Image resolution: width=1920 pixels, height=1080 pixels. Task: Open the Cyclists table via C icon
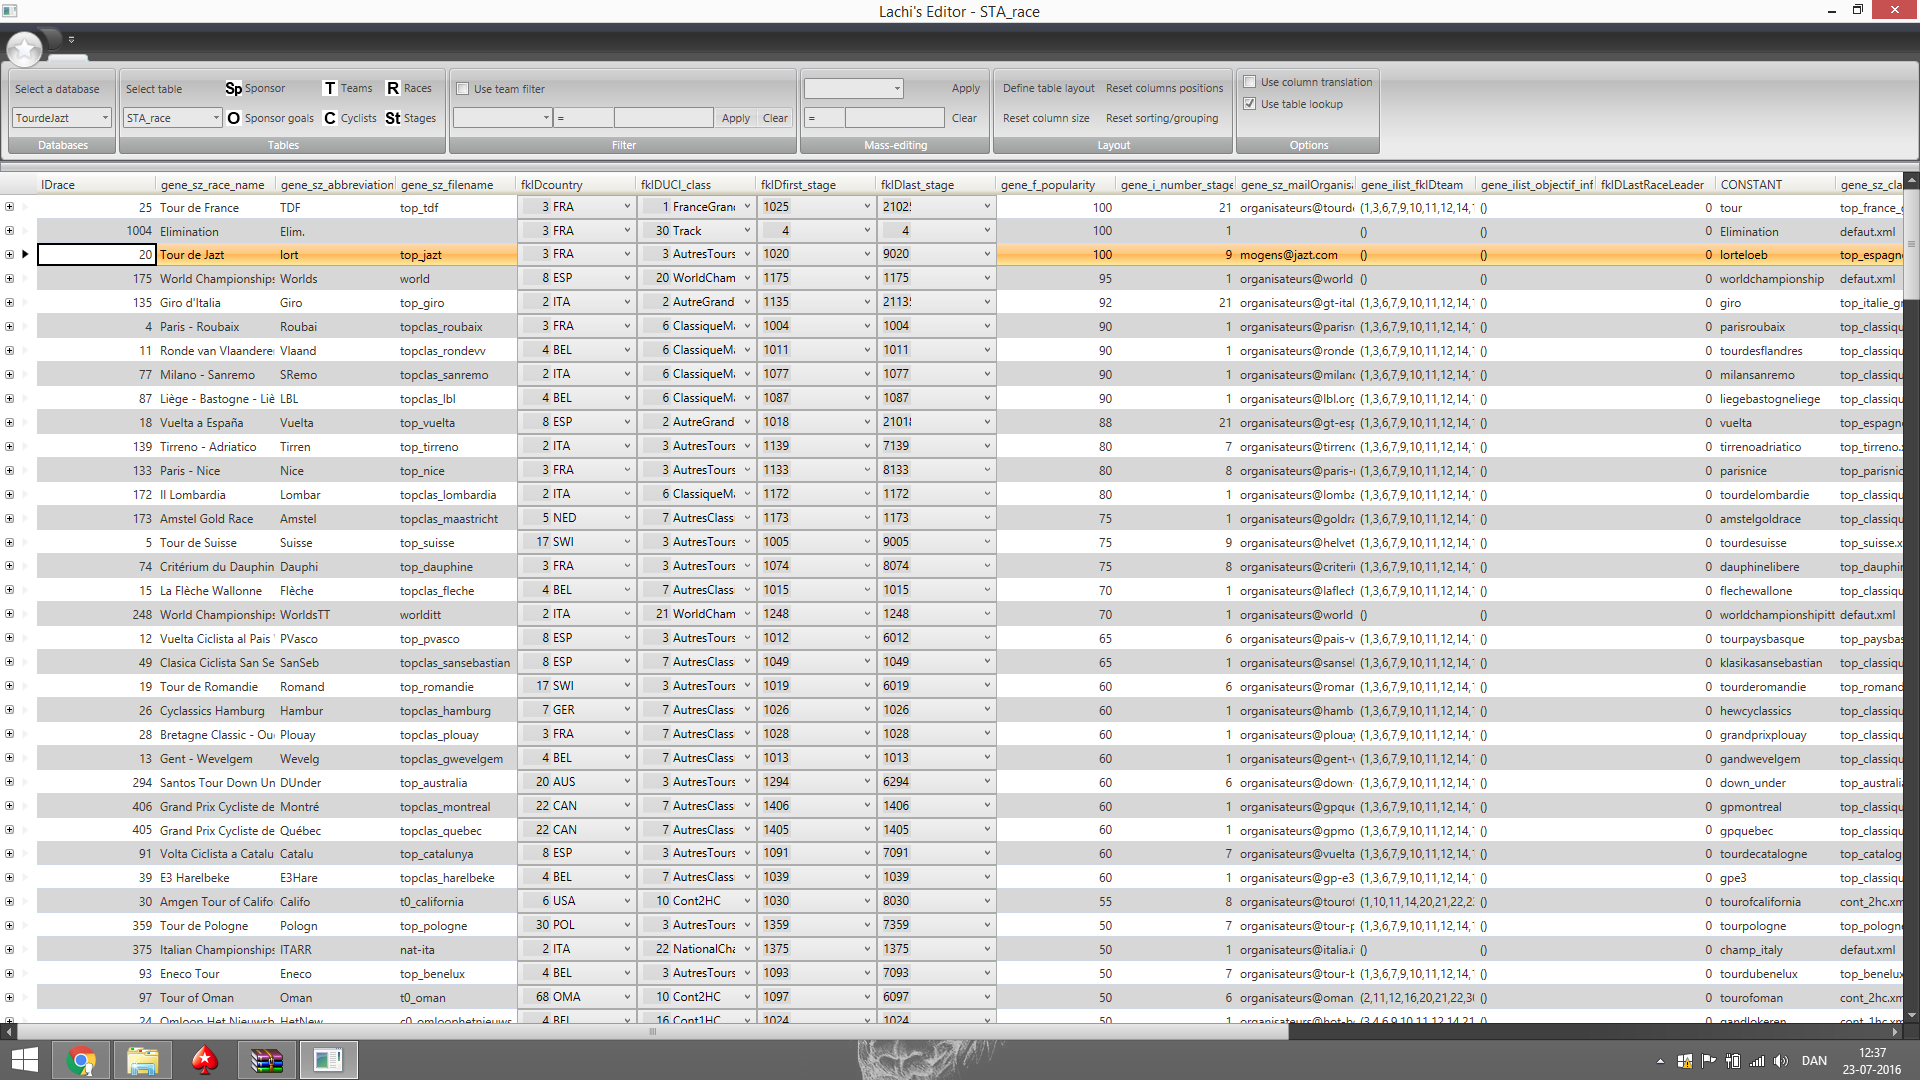330,118
